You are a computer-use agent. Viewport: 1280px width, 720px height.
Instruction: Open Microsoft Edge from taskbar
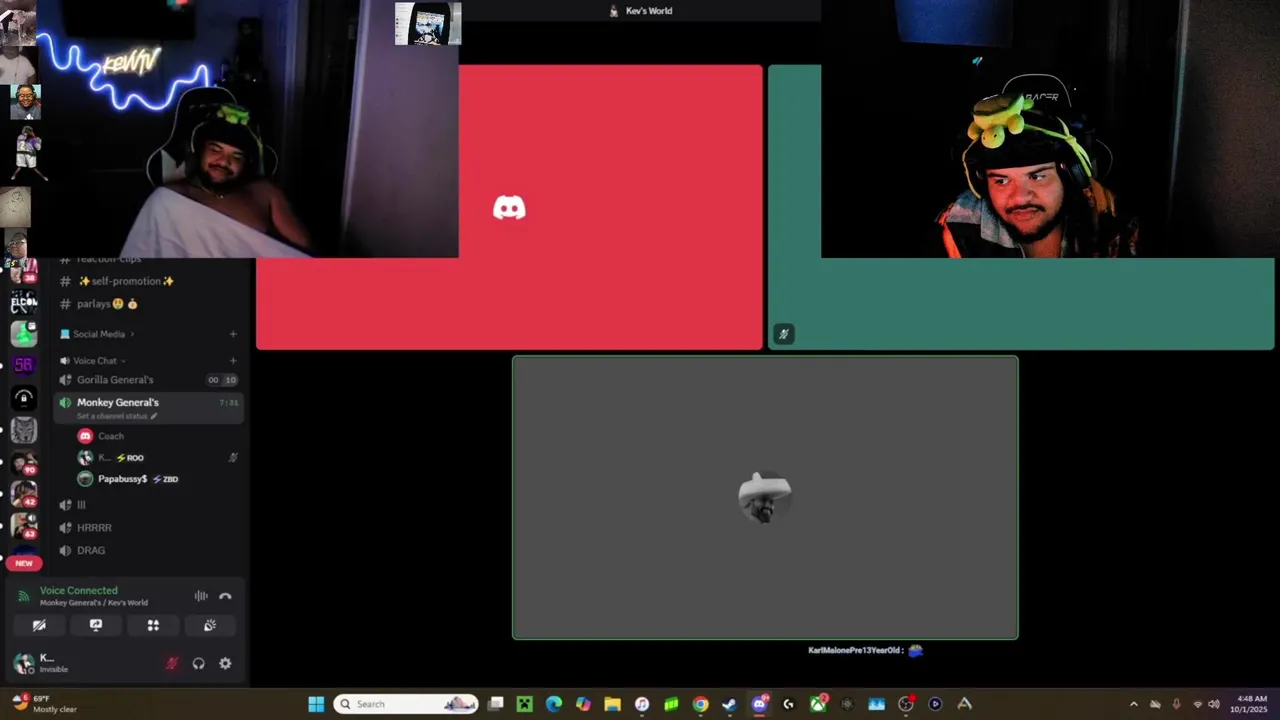554,704
